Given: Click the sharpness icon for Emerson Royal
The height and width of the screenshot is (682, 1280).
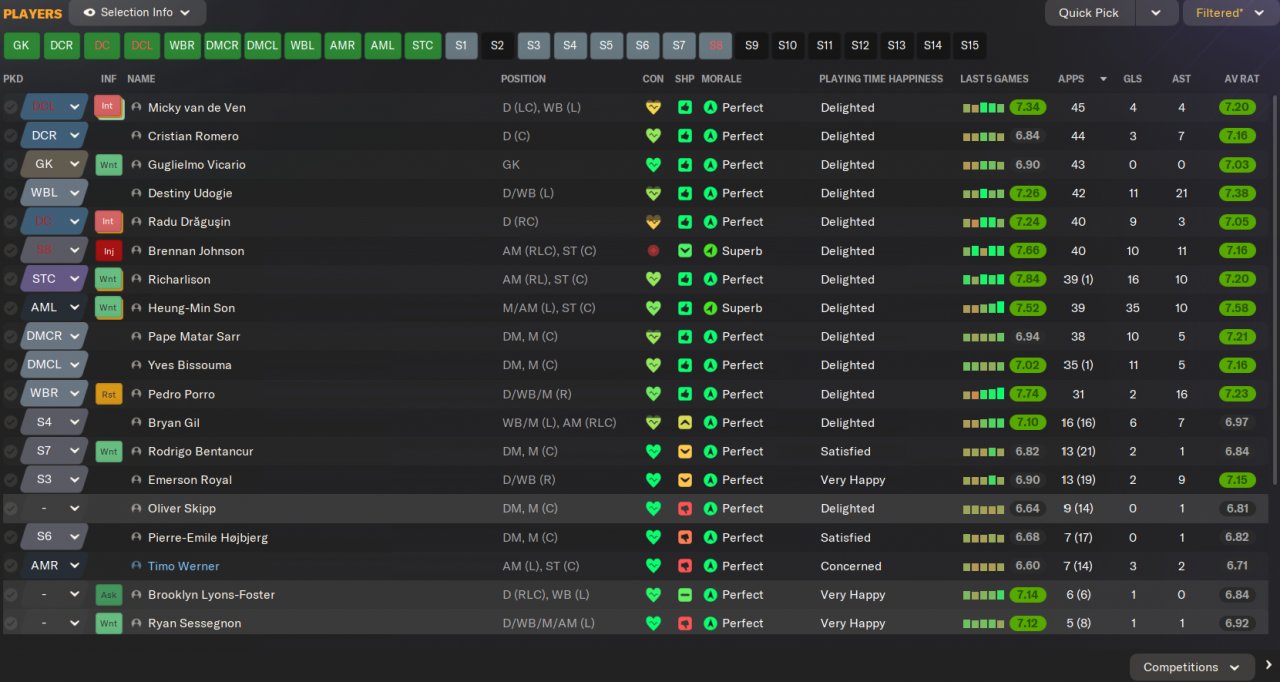Looking at the screenshot, I should pos(685,480).
